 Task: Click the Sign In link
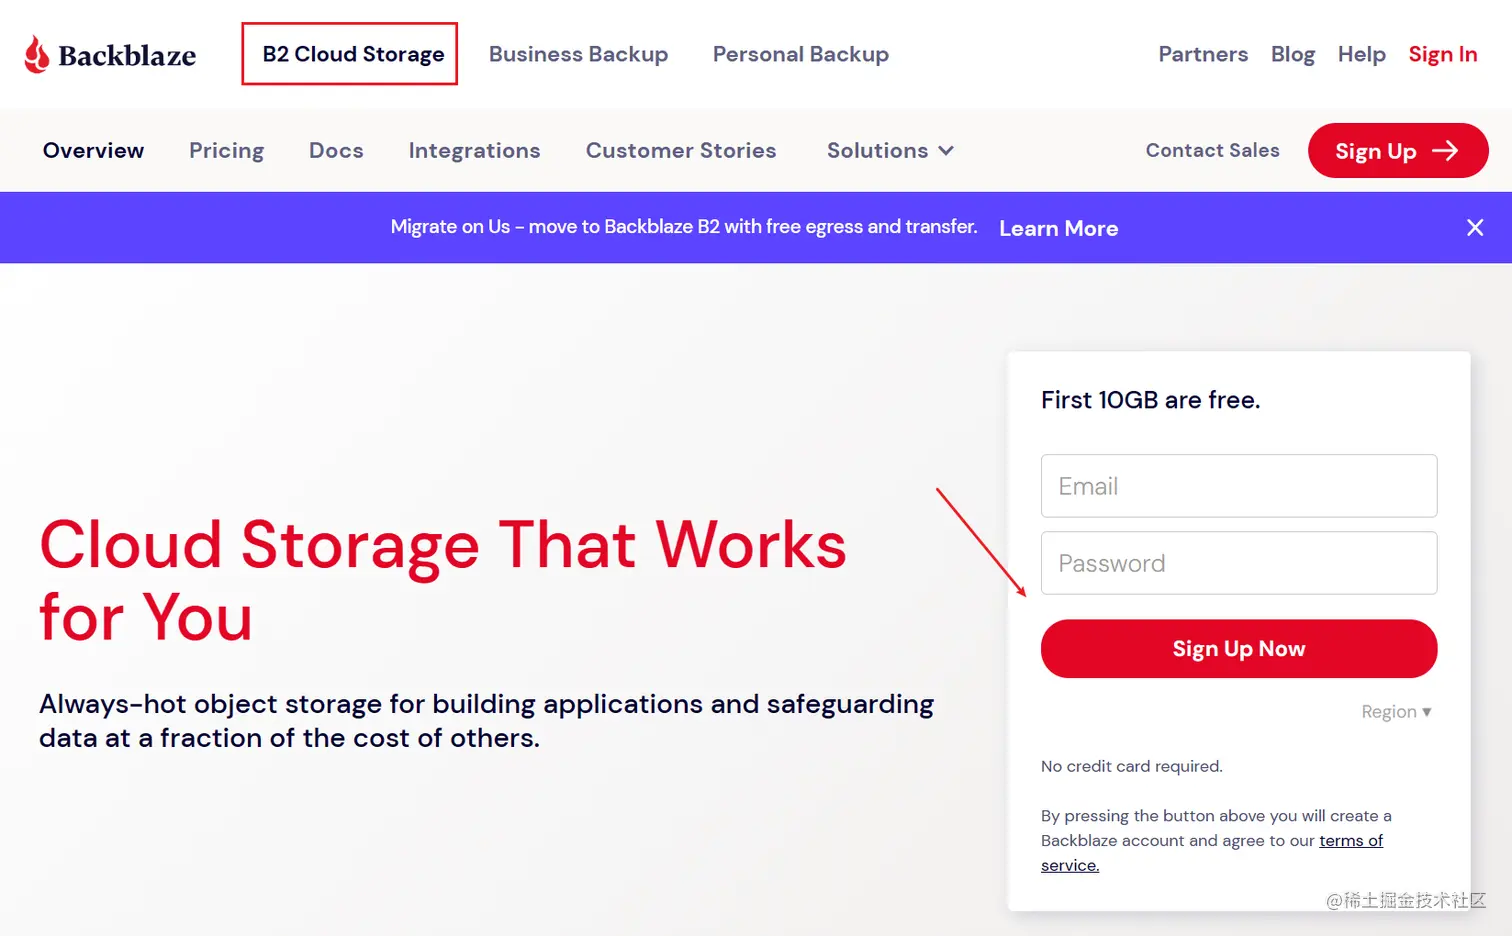[x=1442, y=54]
